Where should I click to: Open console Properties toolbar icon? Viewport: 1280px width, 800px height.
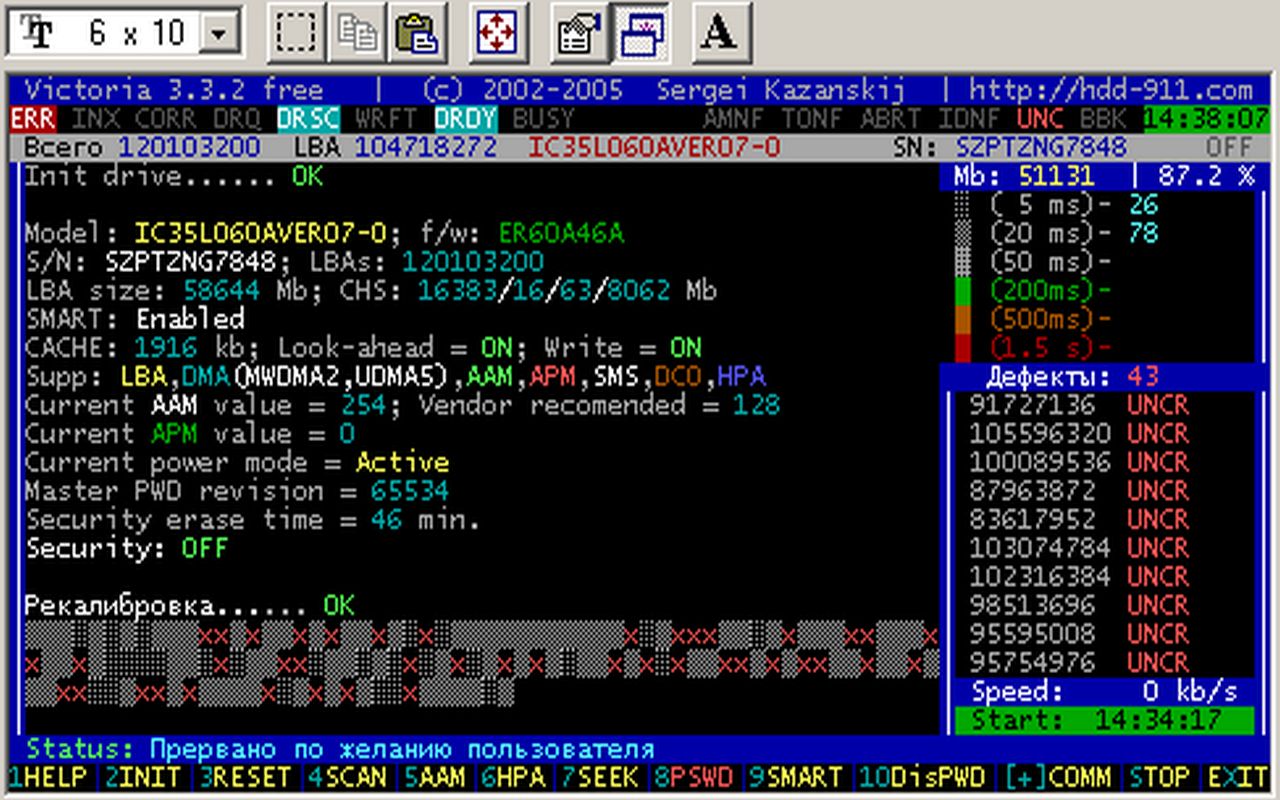click(x=578, y=33)
